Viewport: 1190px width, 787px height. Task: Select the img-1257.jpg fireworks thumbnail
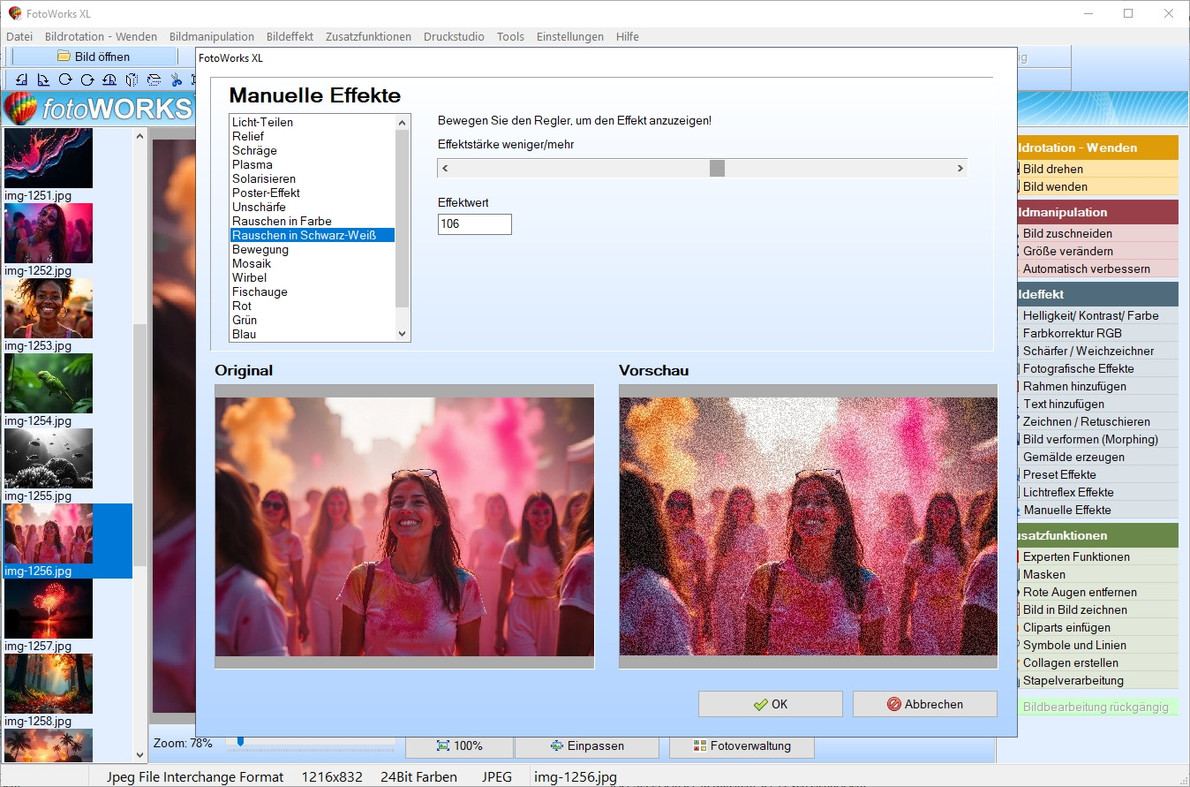49,609
